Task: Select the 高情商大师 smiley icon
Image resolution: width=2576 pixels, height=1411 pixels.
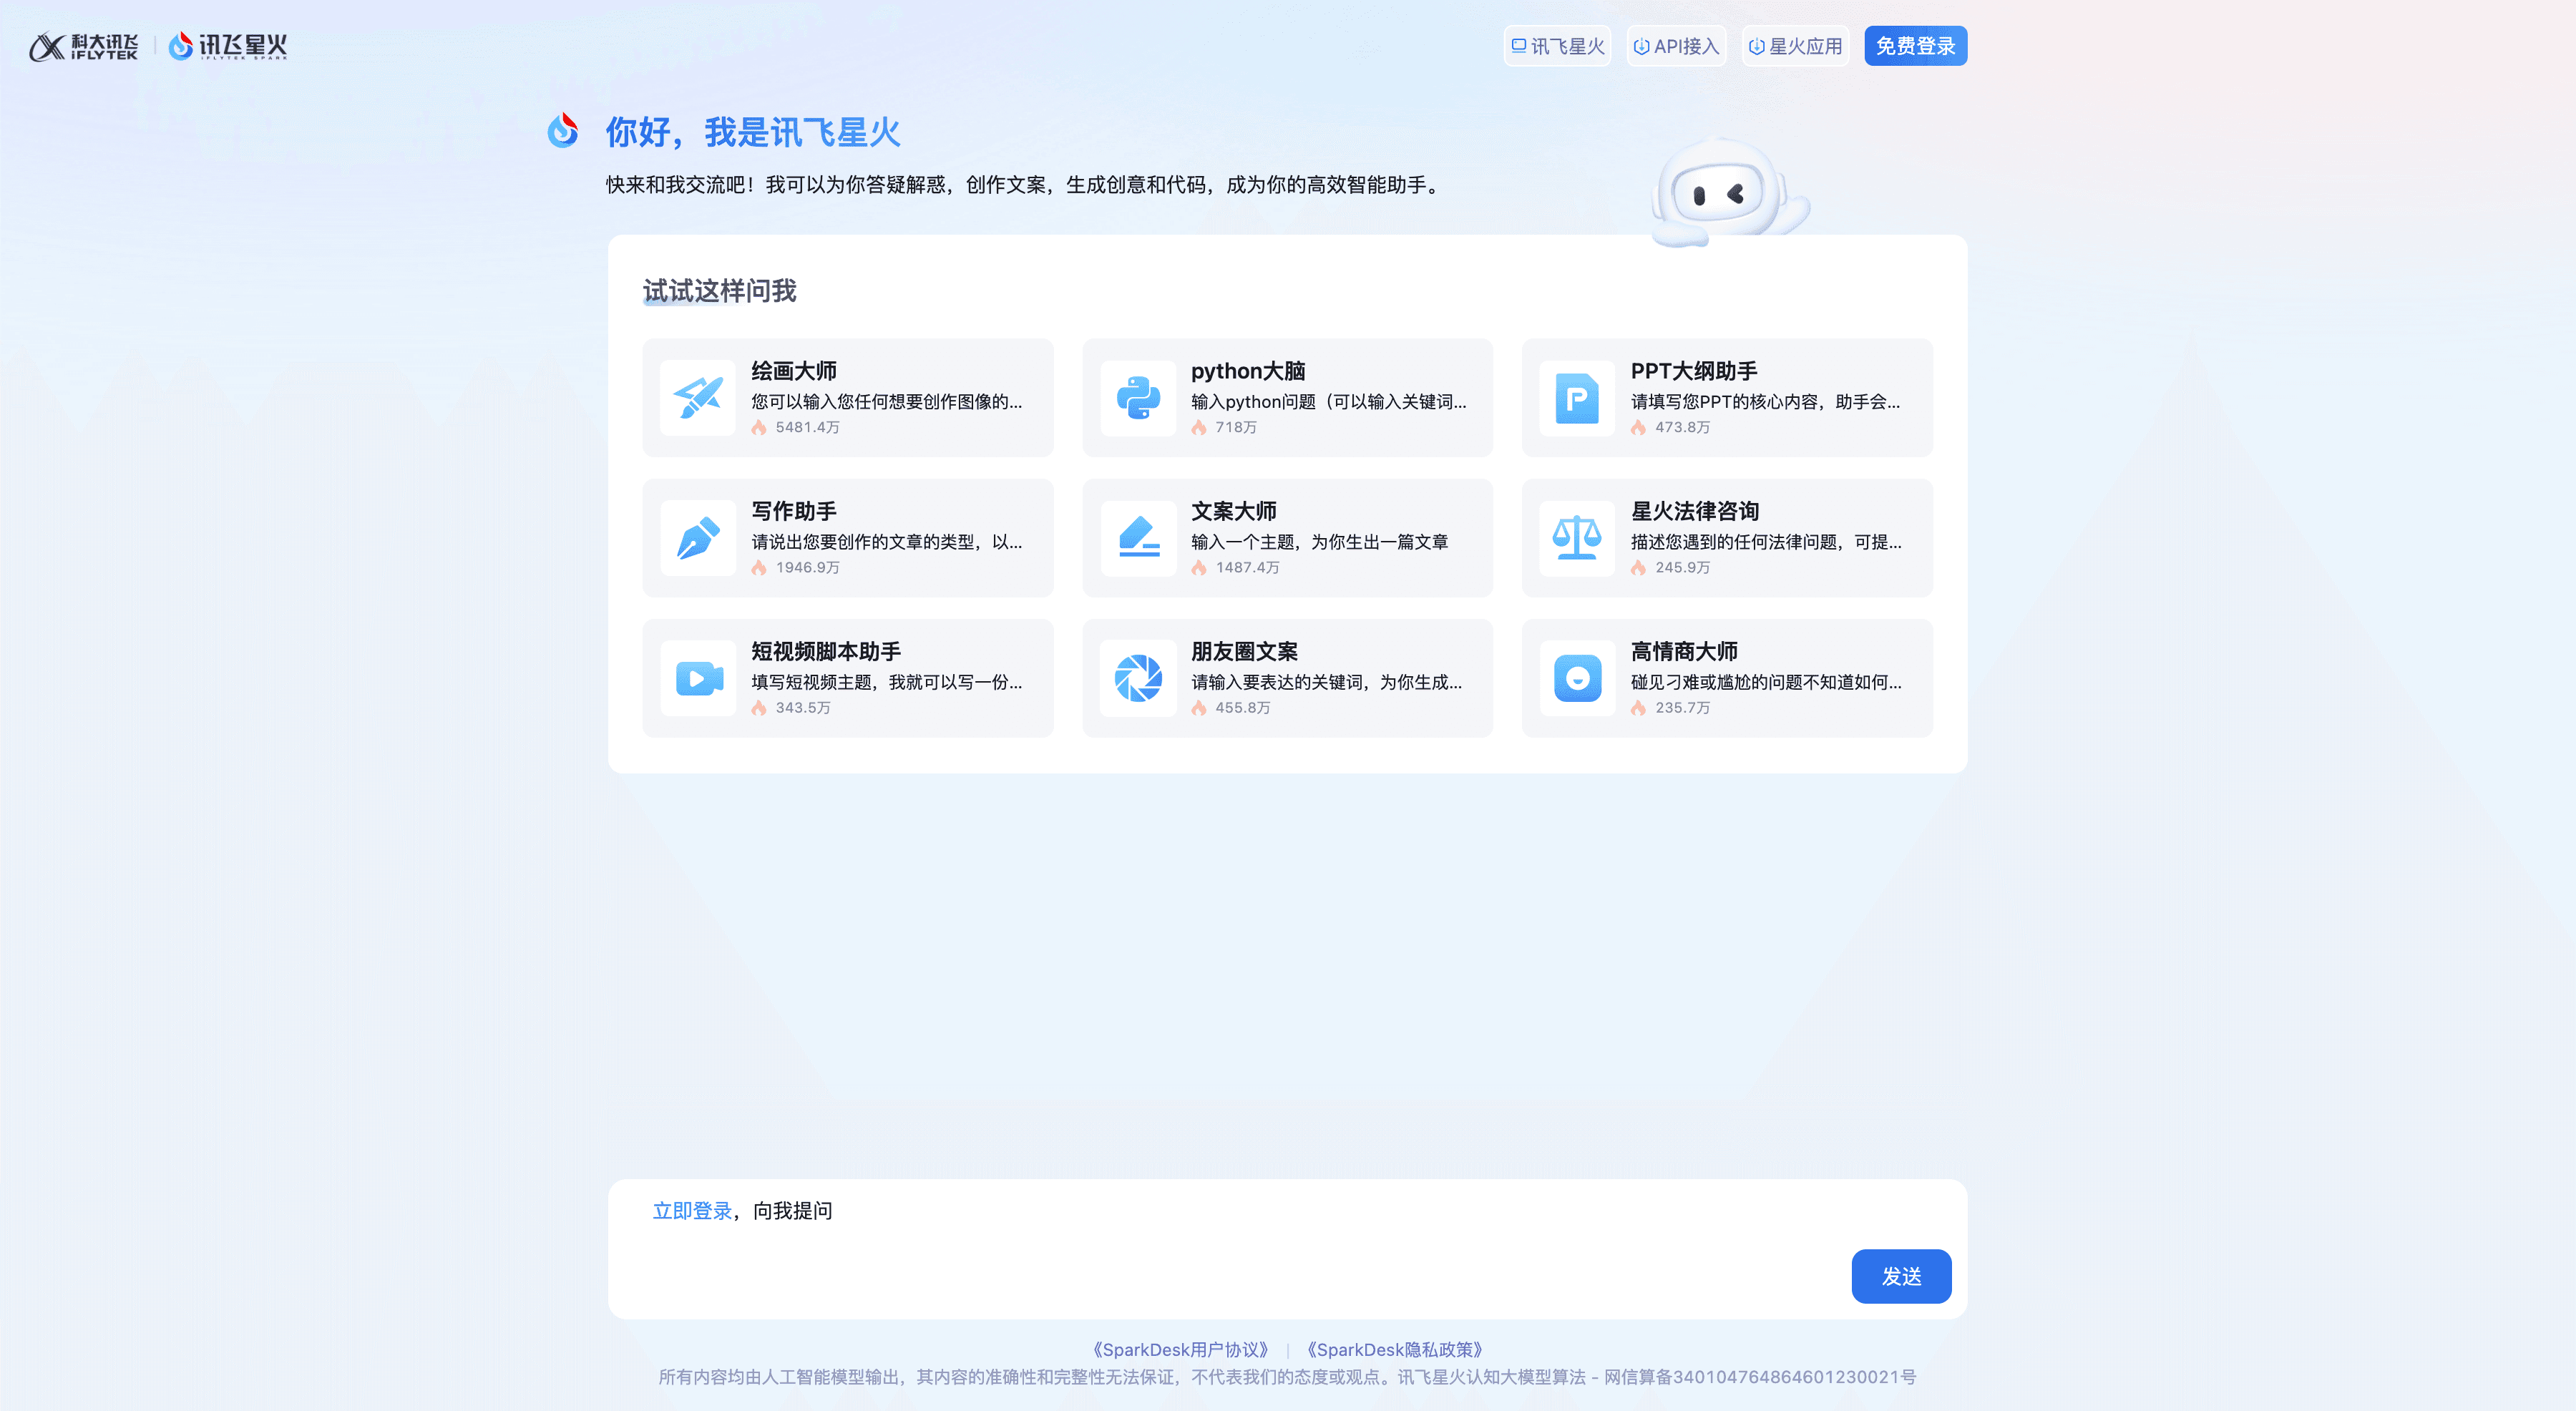Action: 1577,678
